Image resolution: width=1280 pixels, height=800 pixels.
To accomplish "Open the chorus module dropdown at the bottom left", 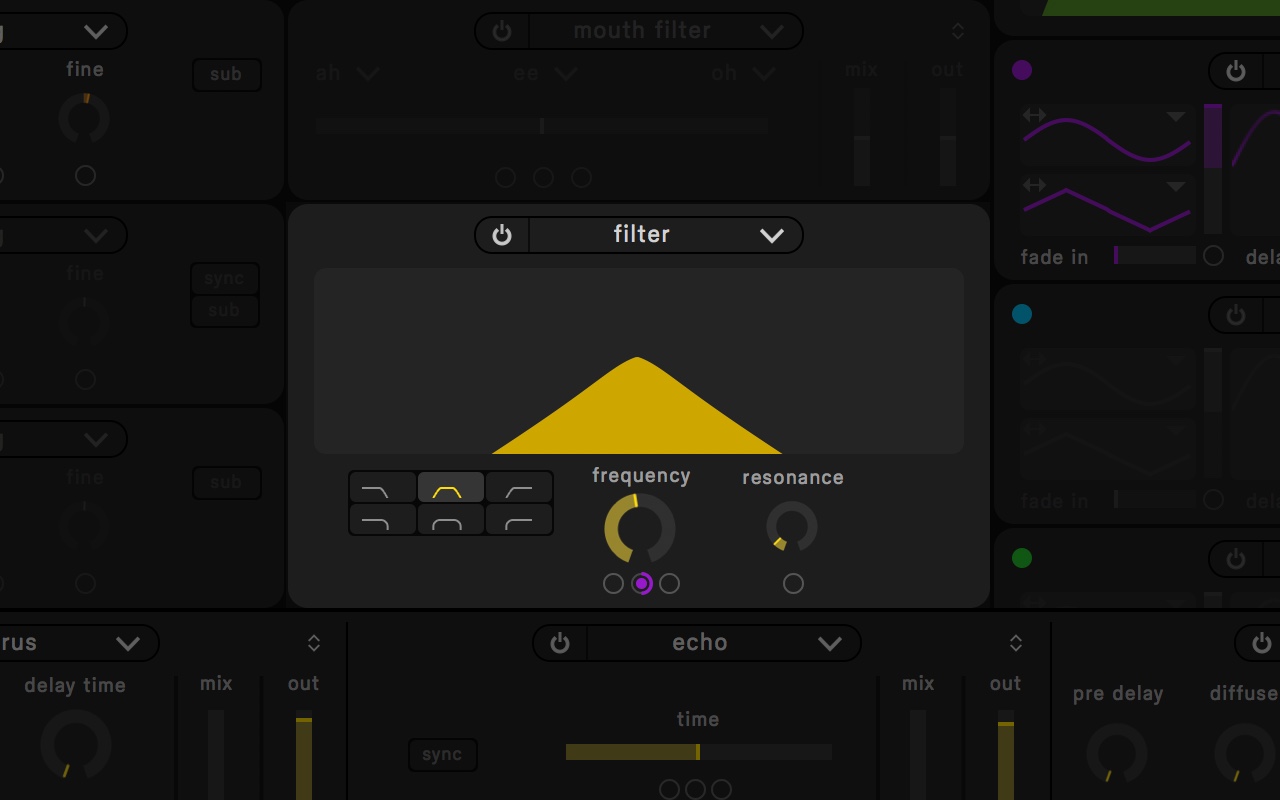I will (x=128, y=643).
